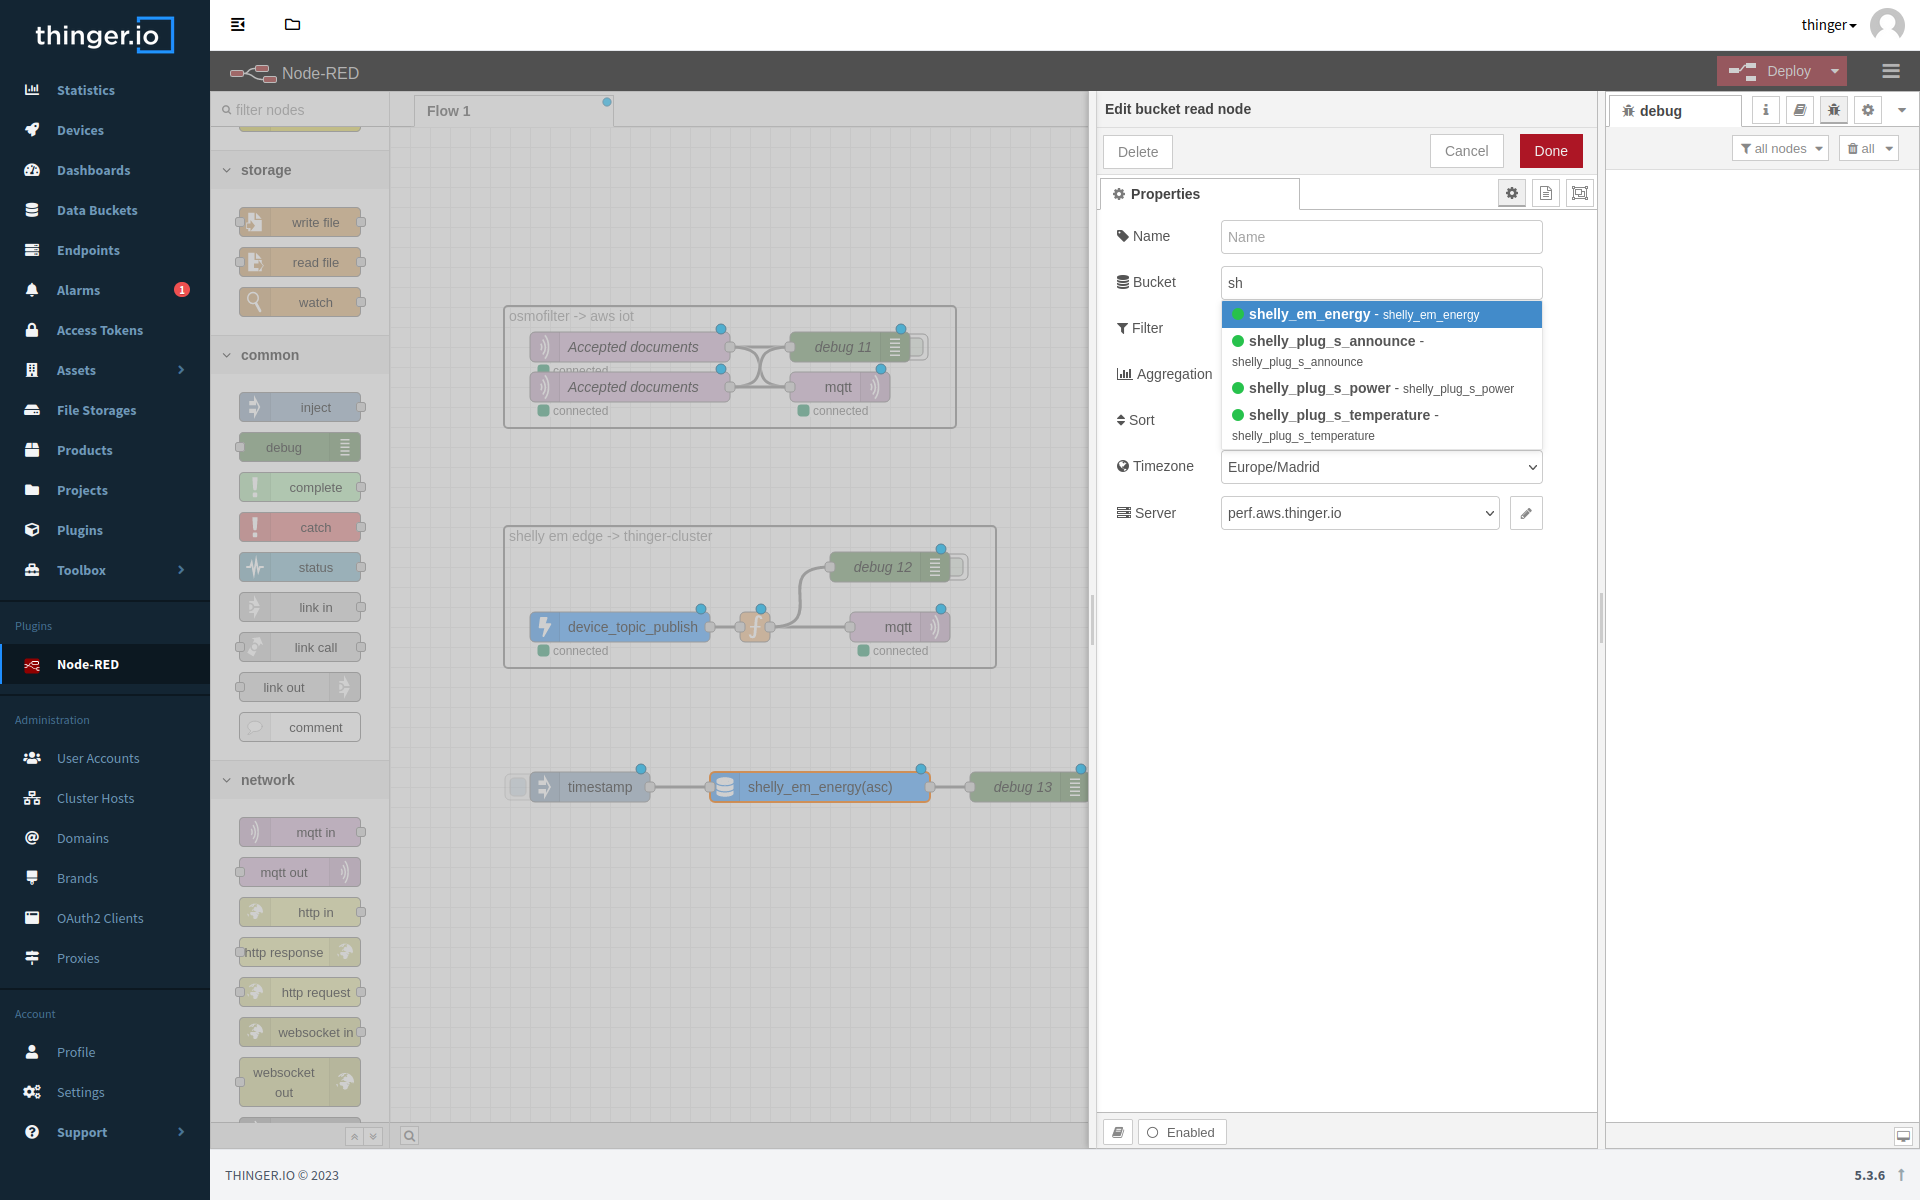Viewport: 1920px width, 1200px height.
Task: Open node description document icon
Action: pyautogui.click(x=1546, y=193)
